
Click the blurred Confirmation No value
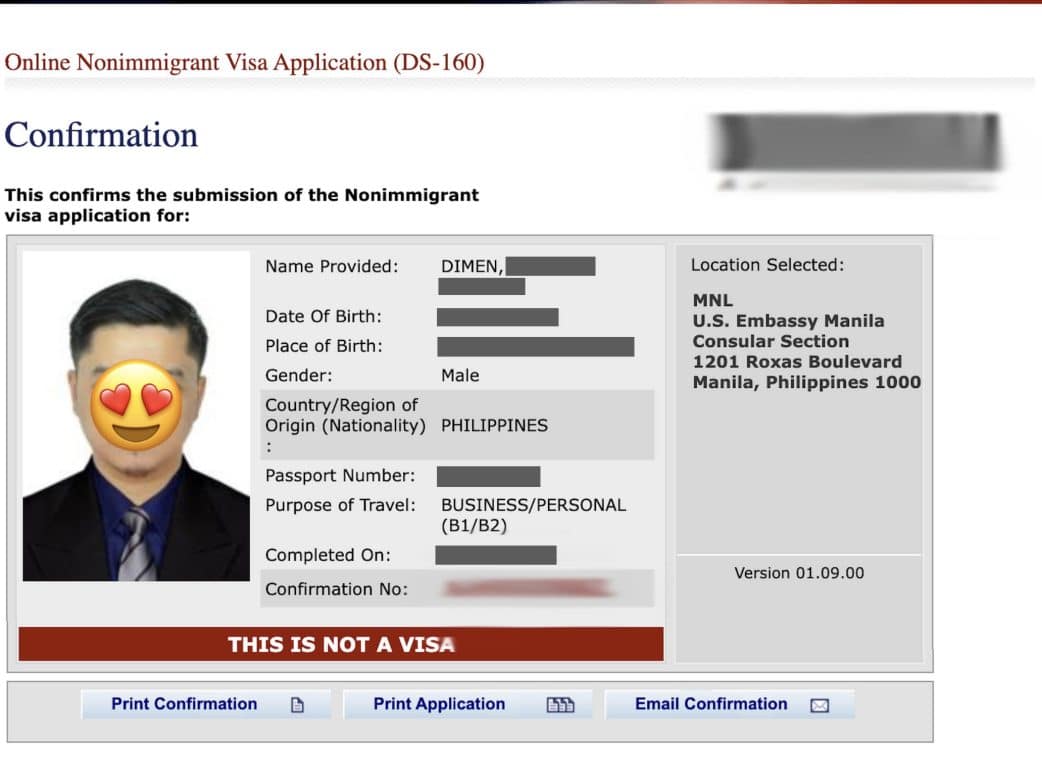point(531,589)
